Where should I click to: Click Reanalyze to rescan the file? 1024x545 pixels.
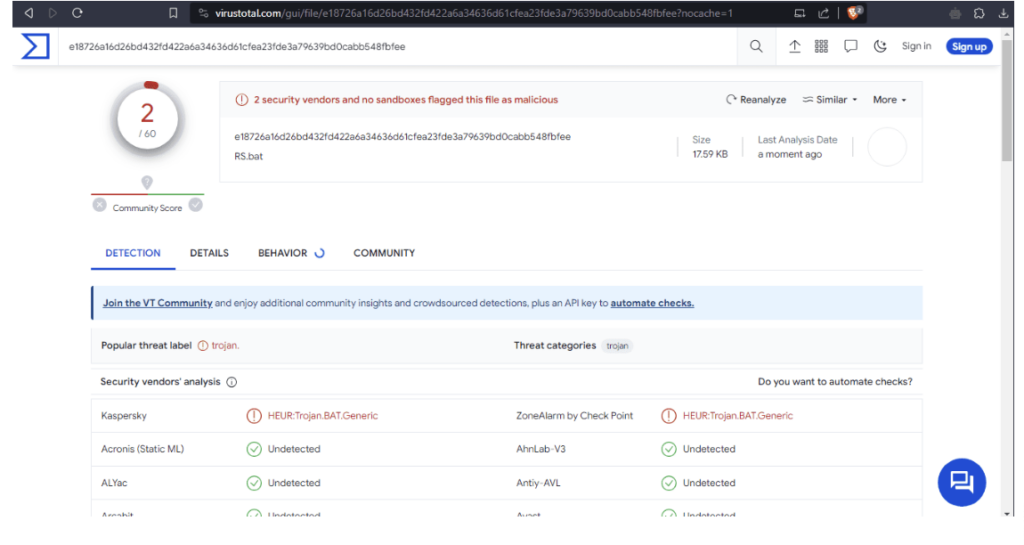[x=756, y=100]
